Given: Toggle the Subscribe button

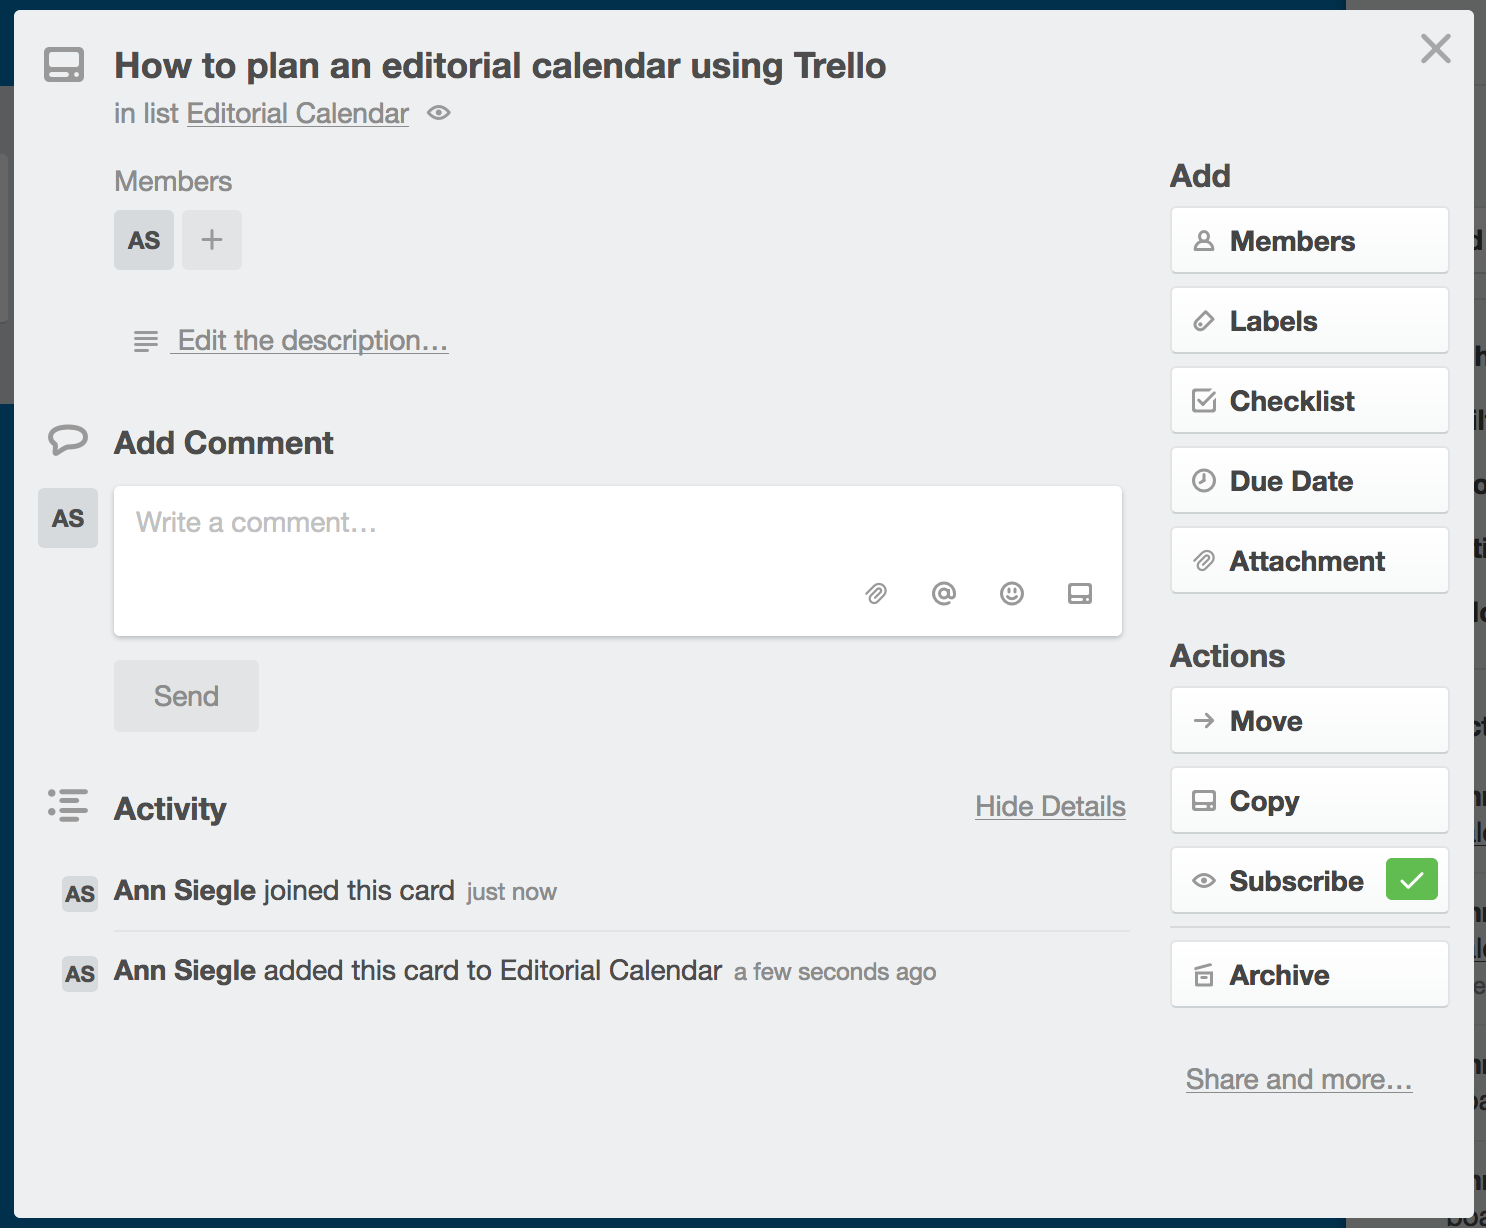Looking at the screenshot, I should (x=1295, y=881).
